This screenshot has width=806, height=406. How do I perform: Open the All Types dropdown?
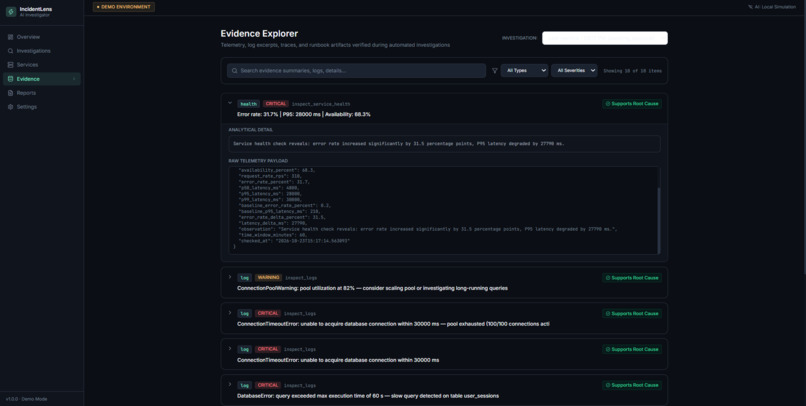tap(524, 71)
